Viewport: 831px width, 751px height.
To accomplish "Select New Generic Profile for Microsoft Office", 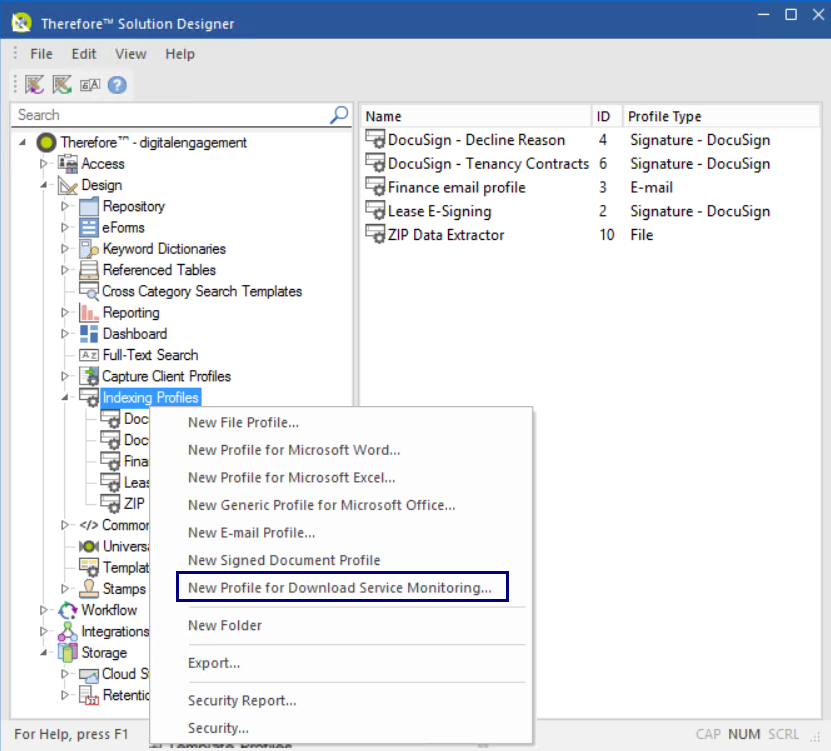I will [x=341, y=505].
